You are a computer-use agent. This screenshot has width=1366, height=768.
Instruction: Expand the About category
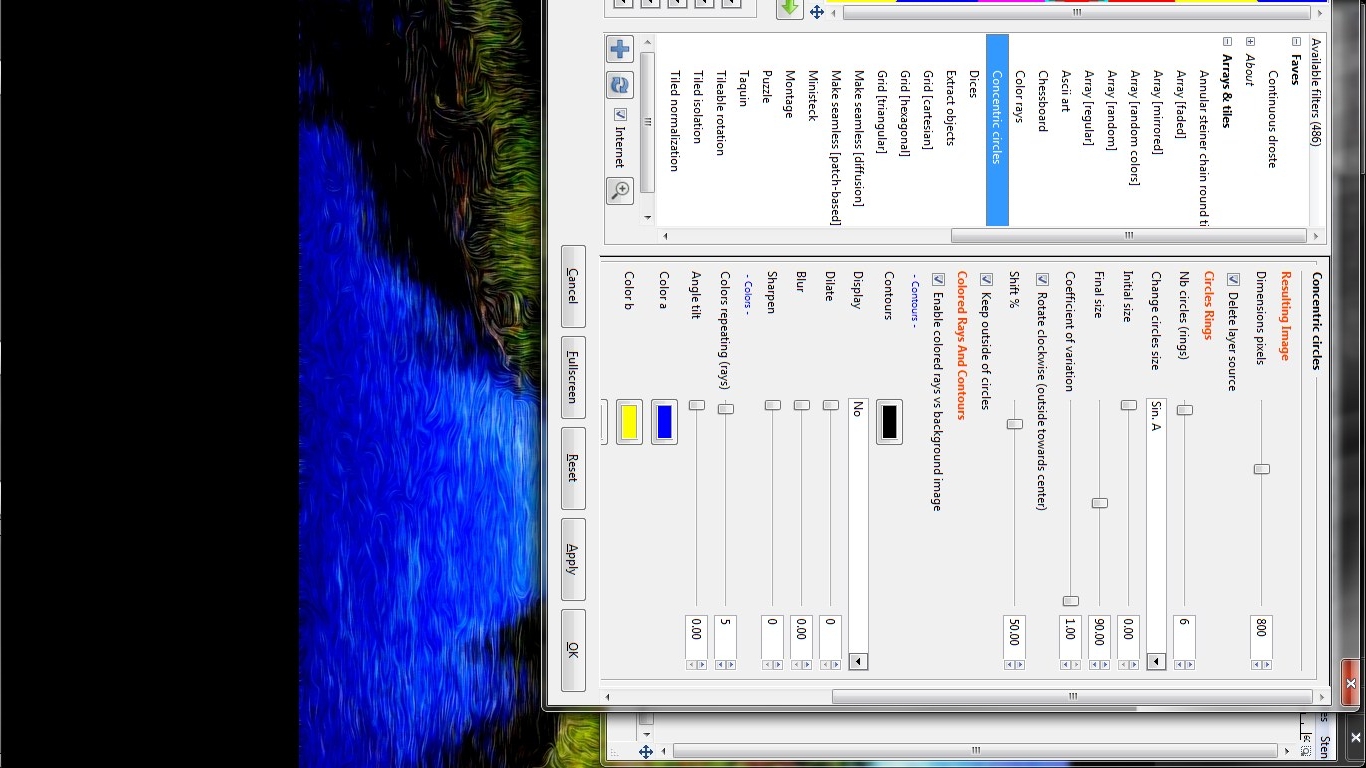click(x=1250, y=42)
